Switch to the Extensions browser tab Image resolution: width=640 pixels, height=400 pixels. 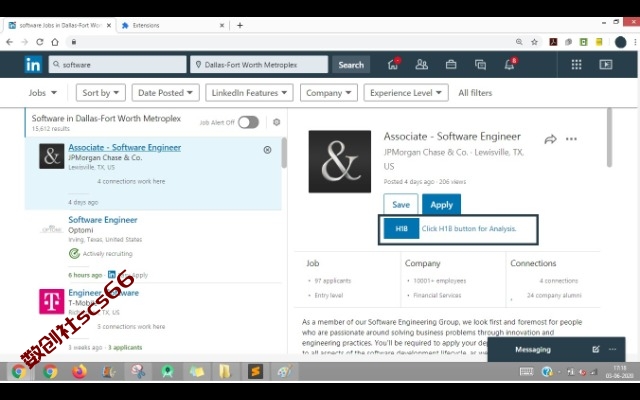tap(171, 25)
